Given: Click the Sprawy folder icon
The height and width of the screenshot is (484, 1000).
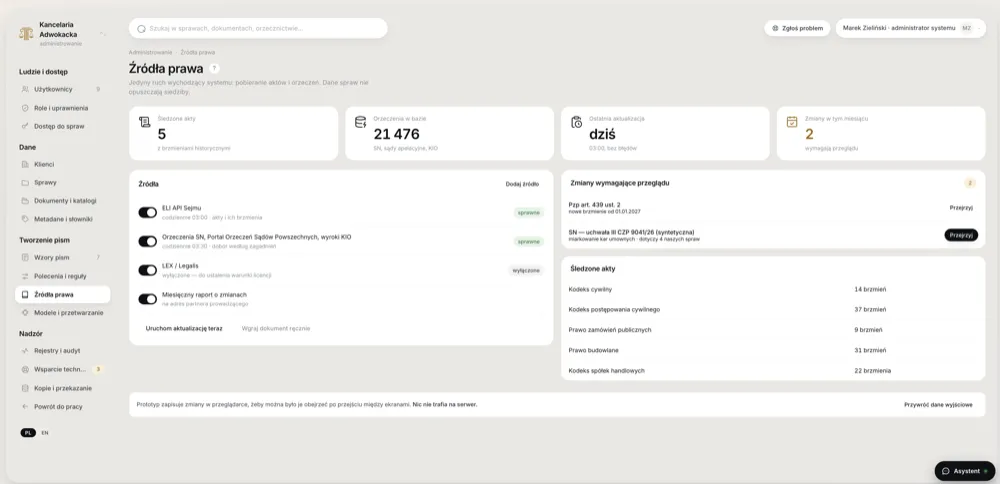Looking at the screenshot, I should 26,182.
